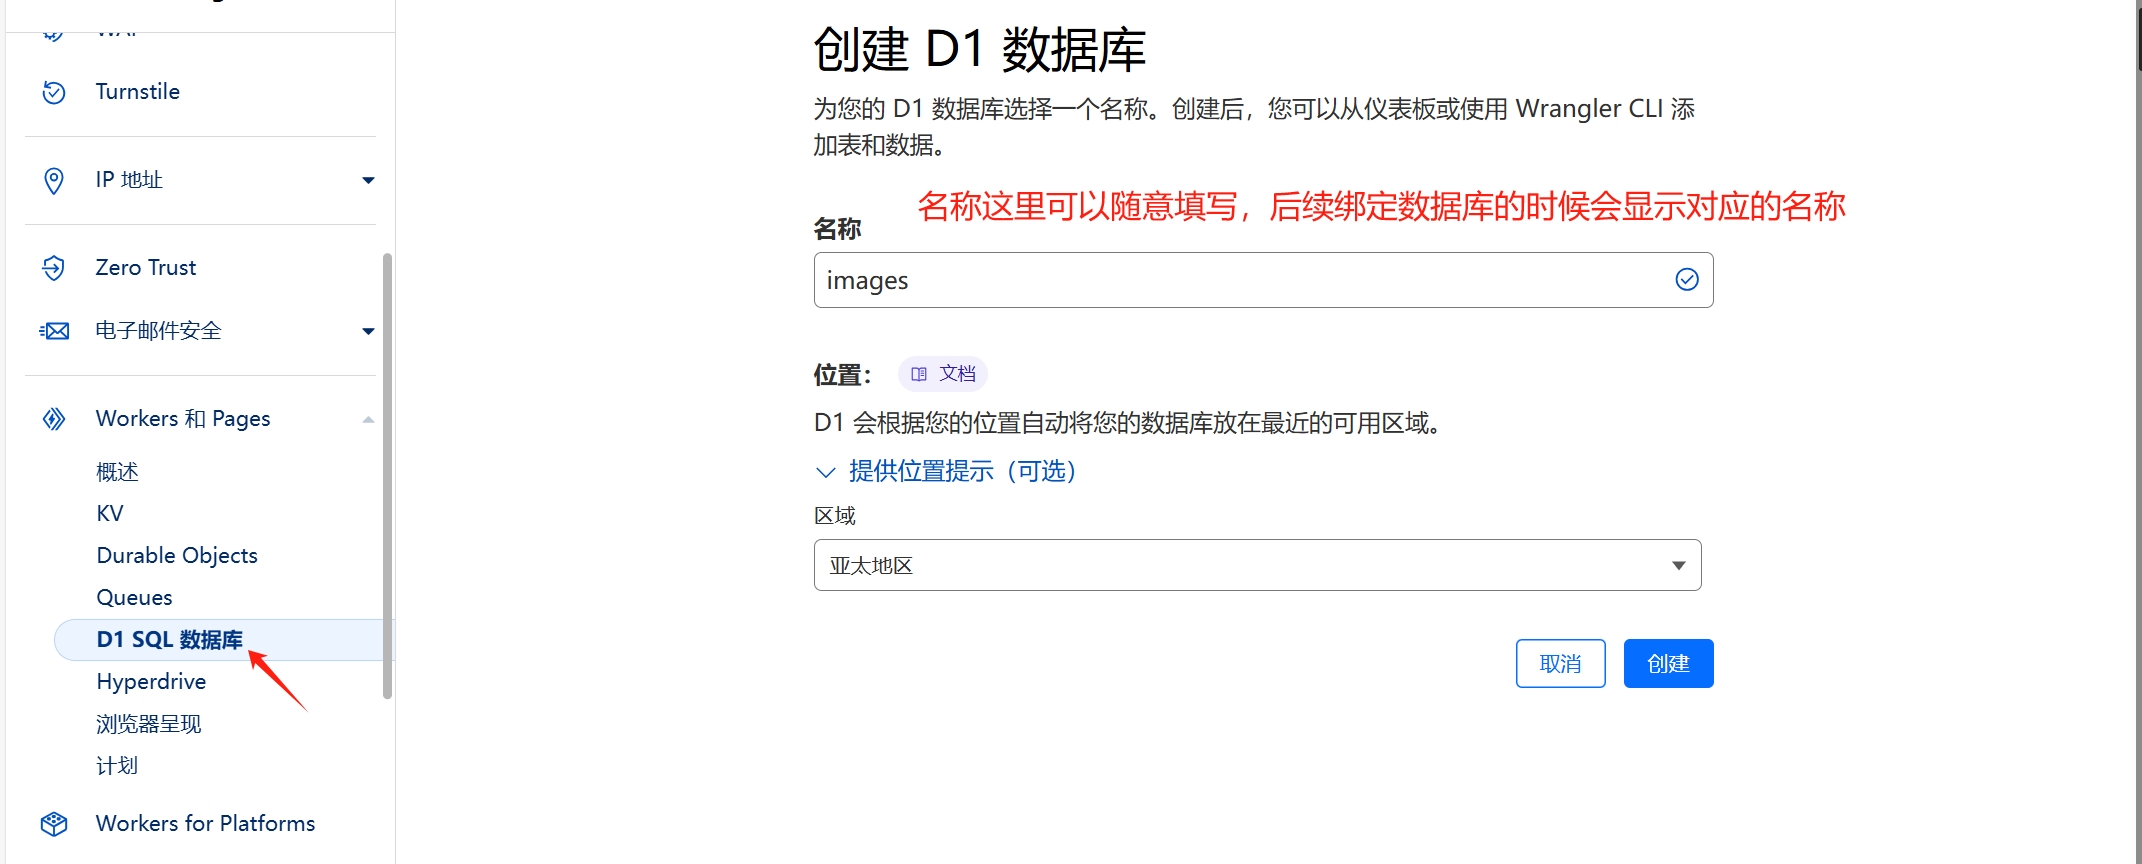This screenshot has height=864, width=2142.
Task: Click the 创建 D1 数据库 heading
Action: 979,49
